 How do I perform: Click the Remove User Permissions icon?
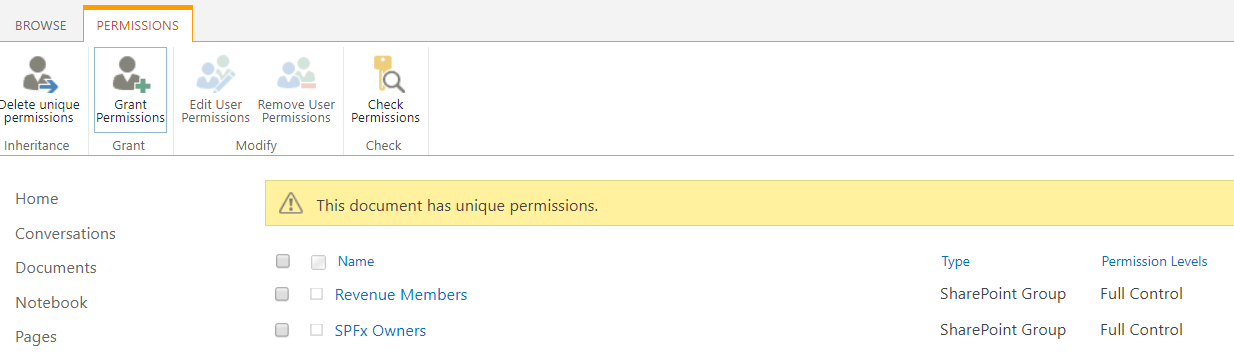coord(296,73)
